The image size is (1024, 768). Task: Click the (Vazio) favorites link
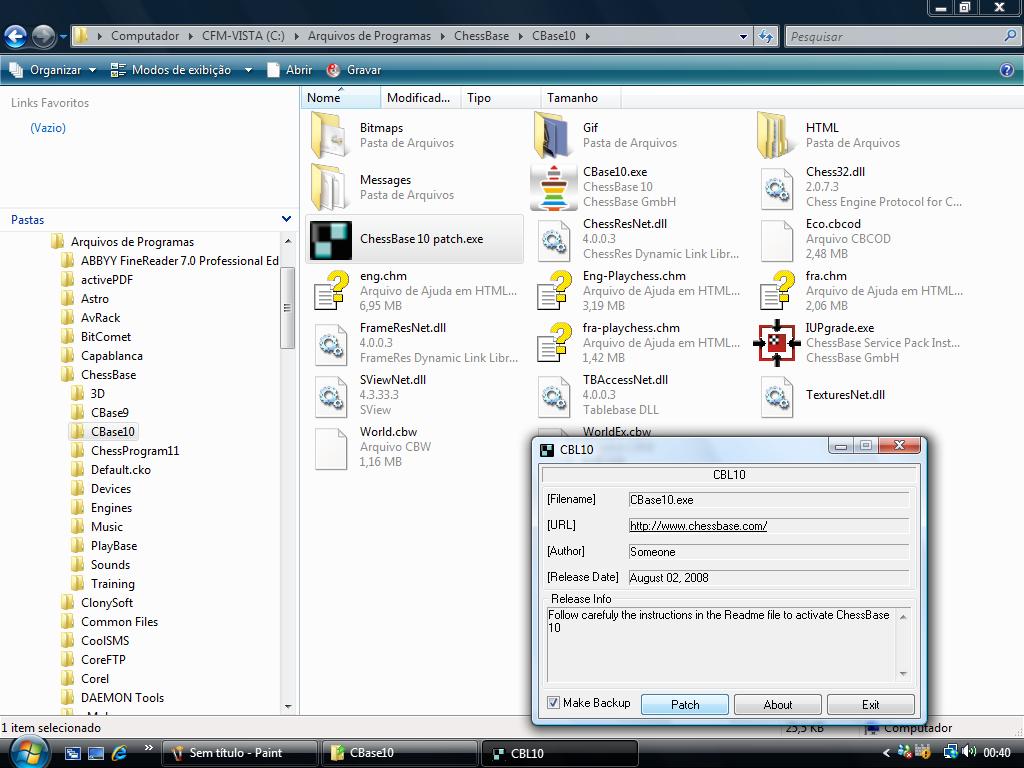[x=48, y=128]
